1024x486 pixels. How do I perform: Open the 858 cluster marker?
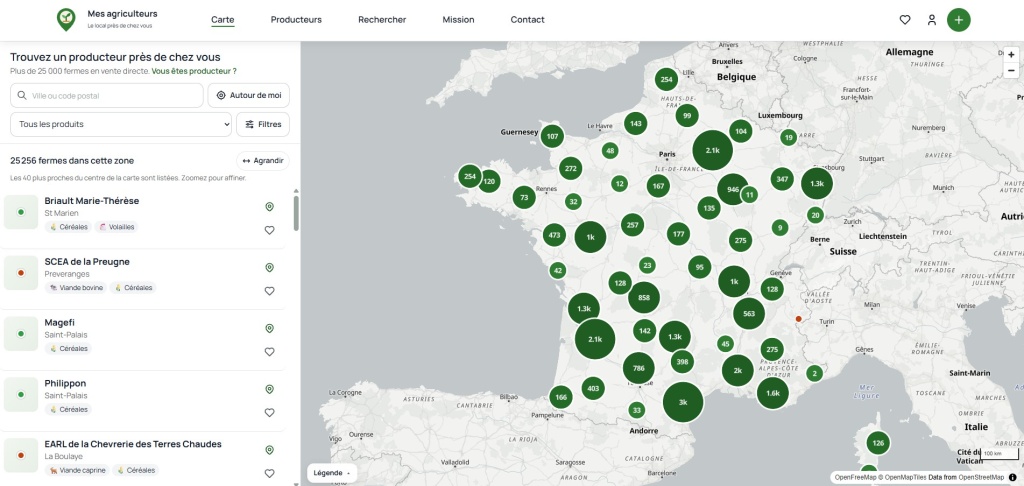tap(644, 298)
